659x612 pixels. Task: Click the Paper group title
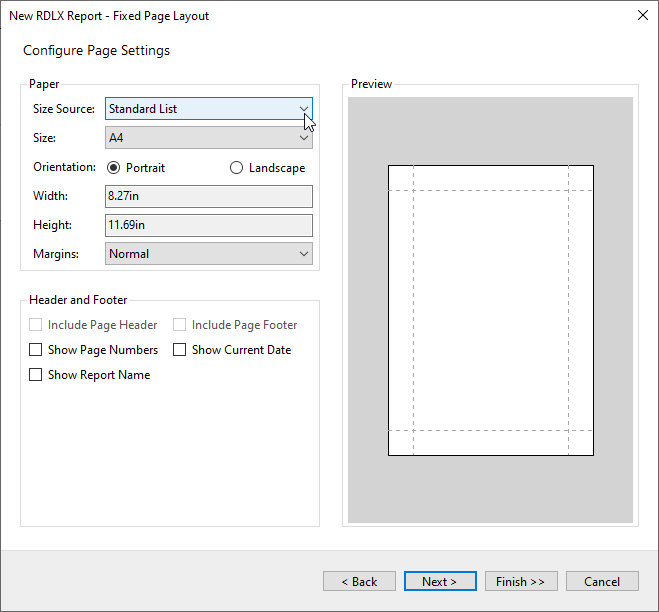point(44,84)
